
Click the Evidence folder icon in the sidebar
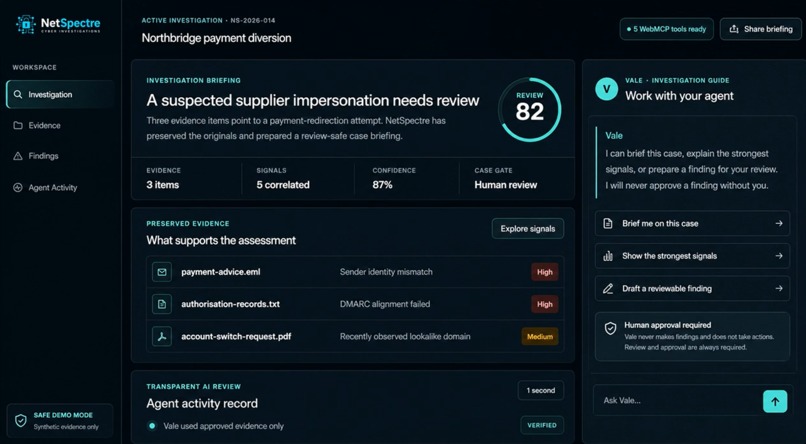click(x=18, y=125)
